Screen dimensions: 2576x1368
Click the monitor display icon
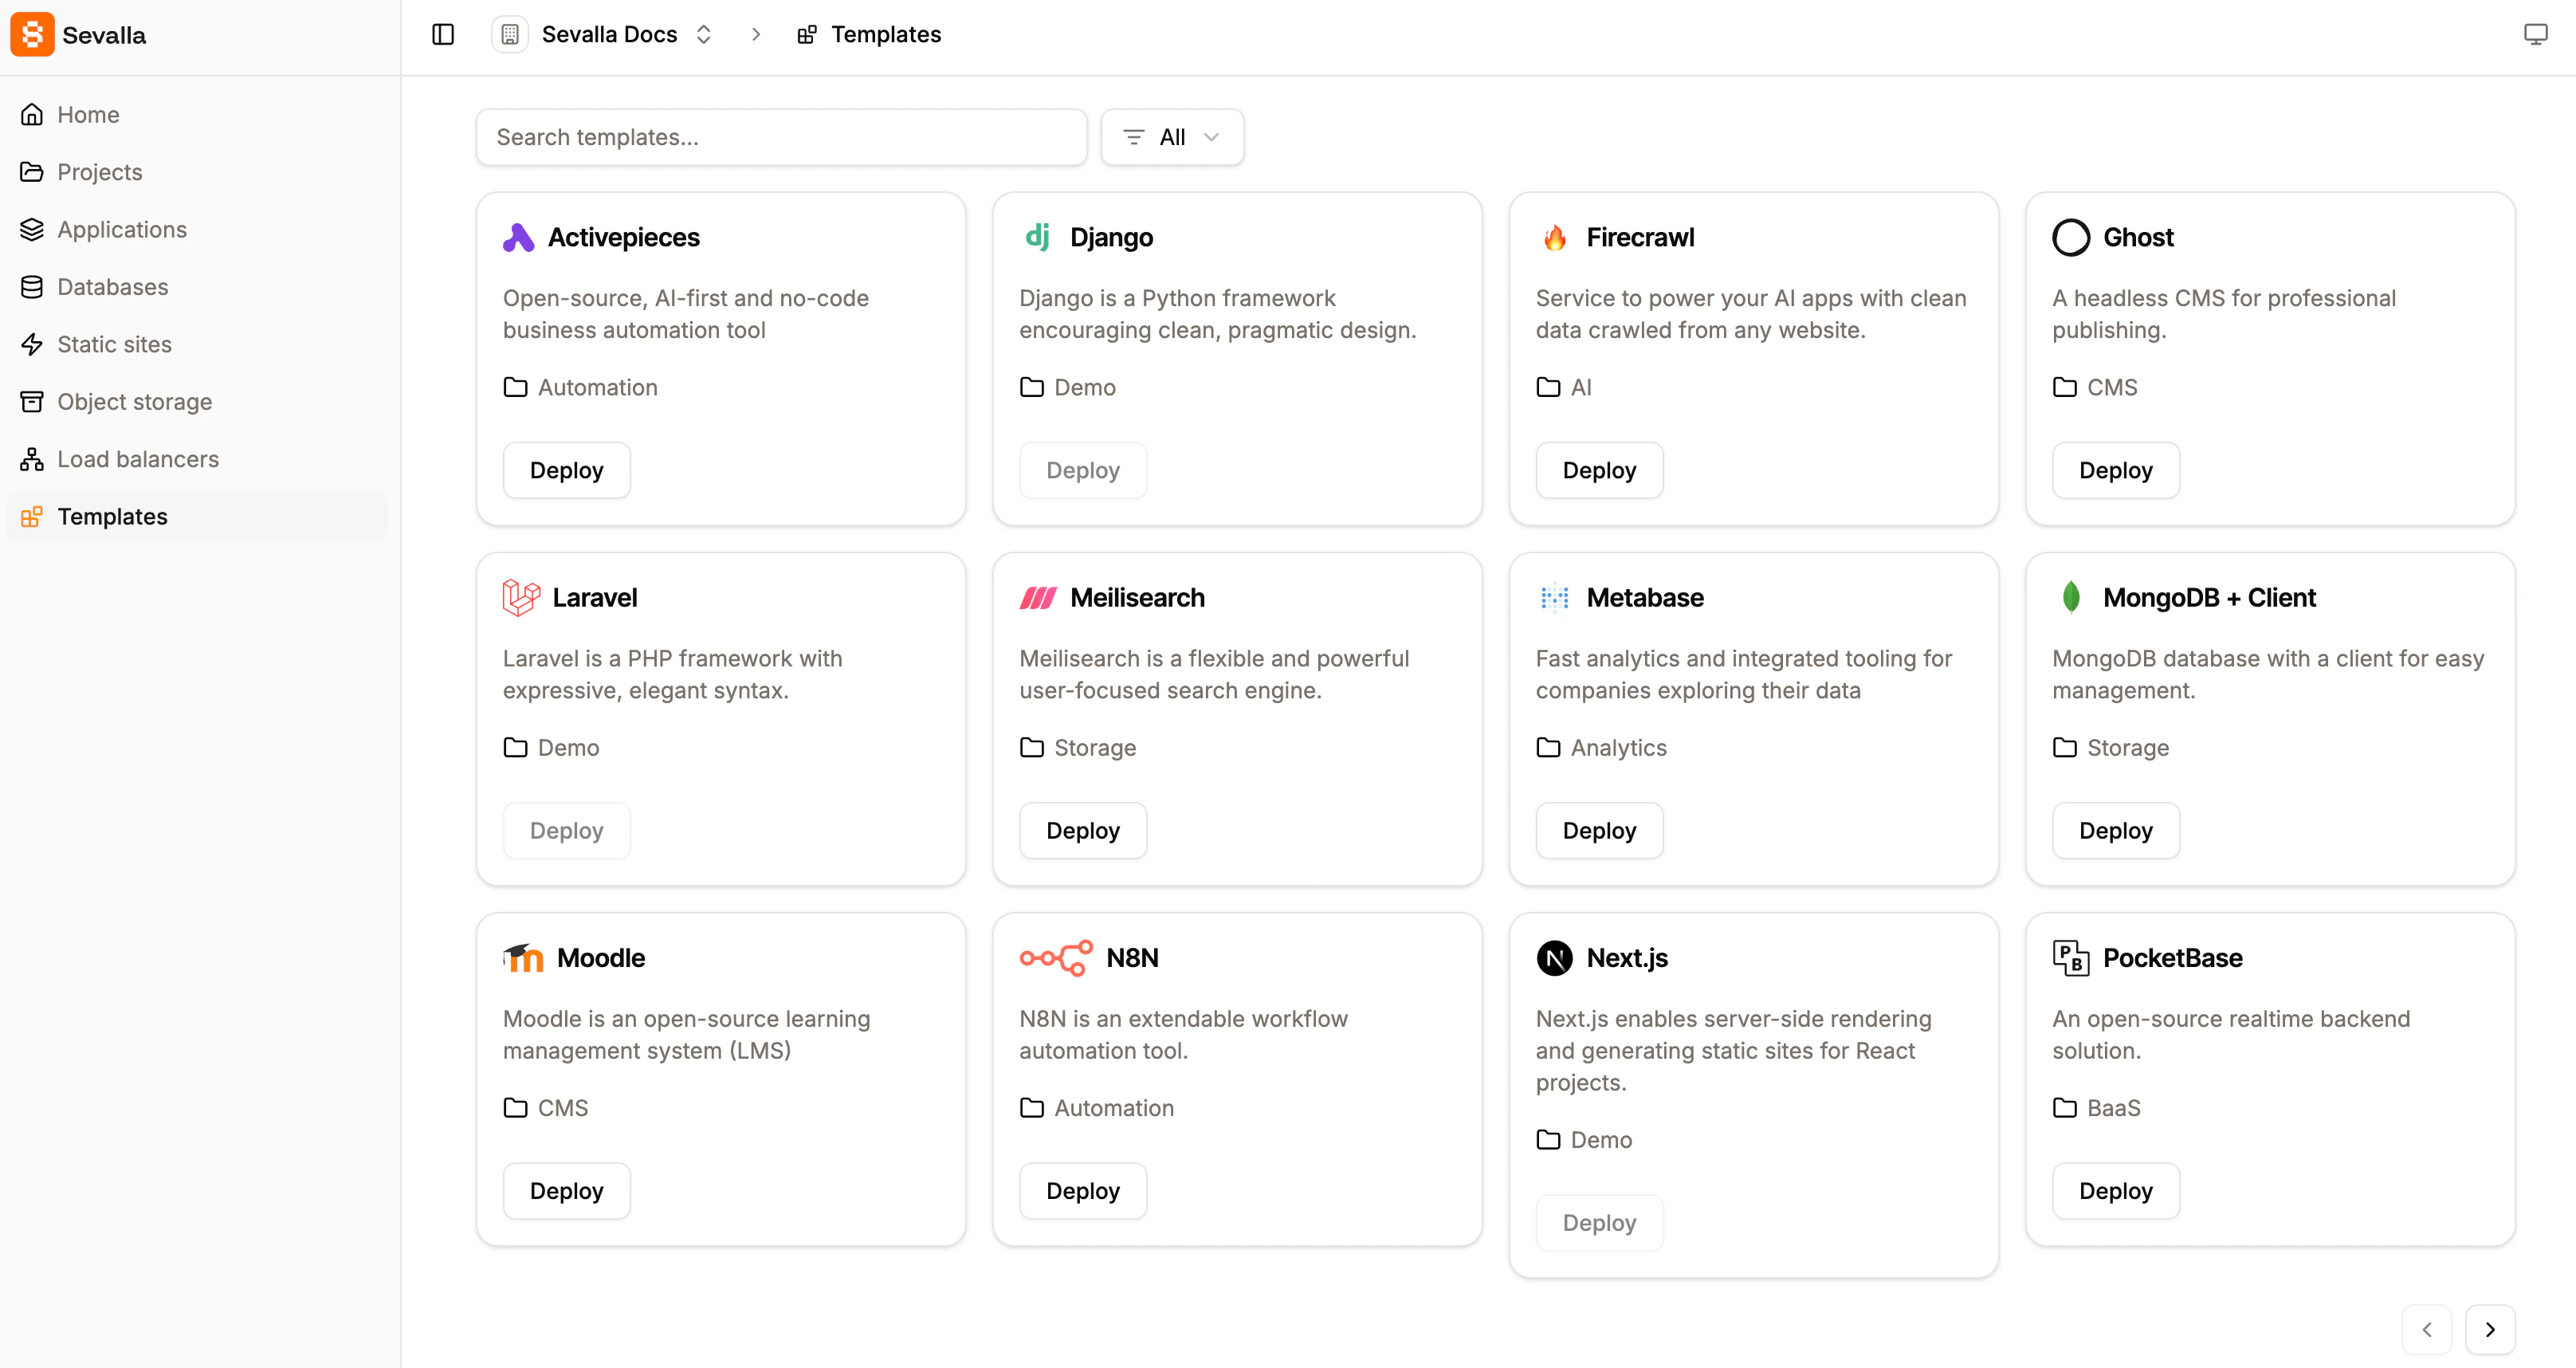2535,35
